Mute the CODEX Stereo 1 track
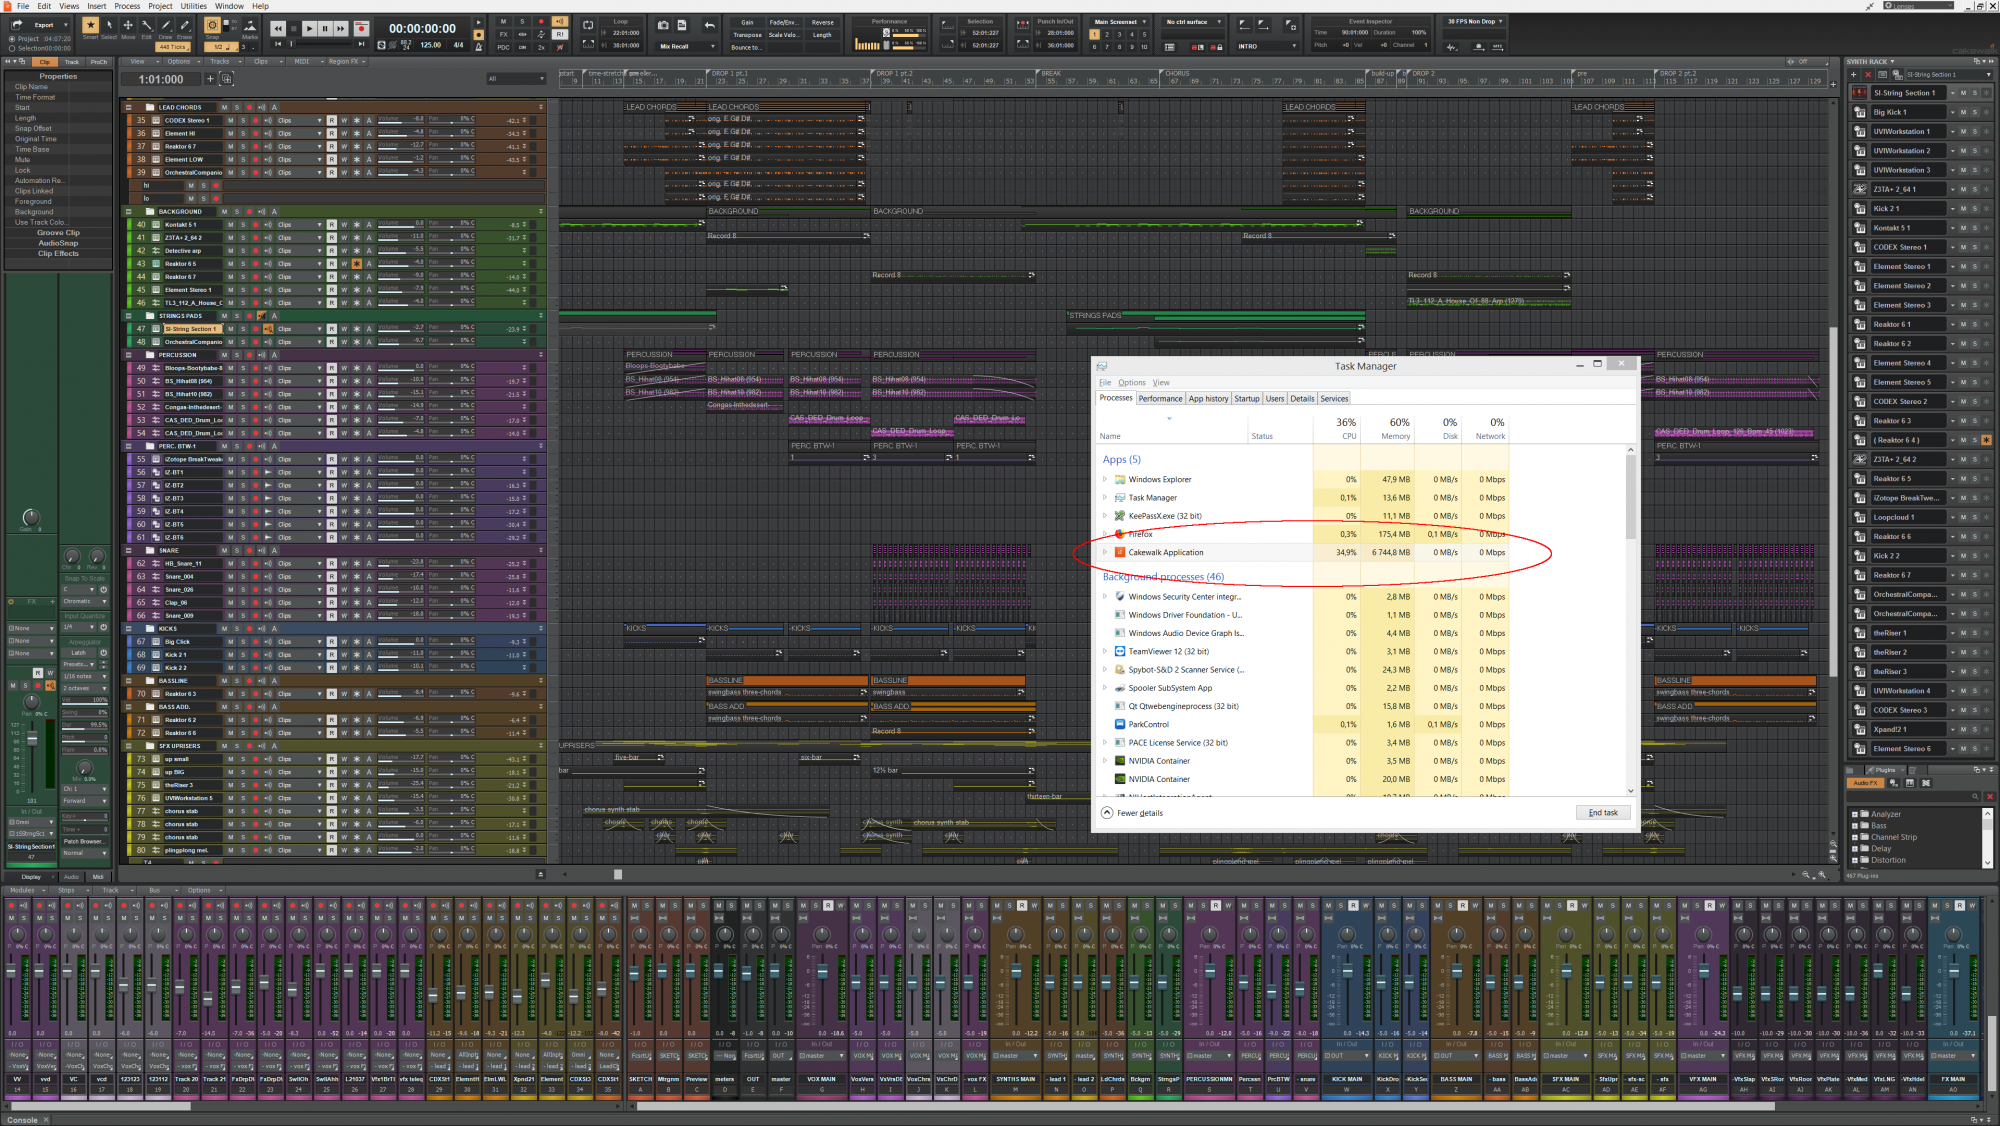 point(231,120)
